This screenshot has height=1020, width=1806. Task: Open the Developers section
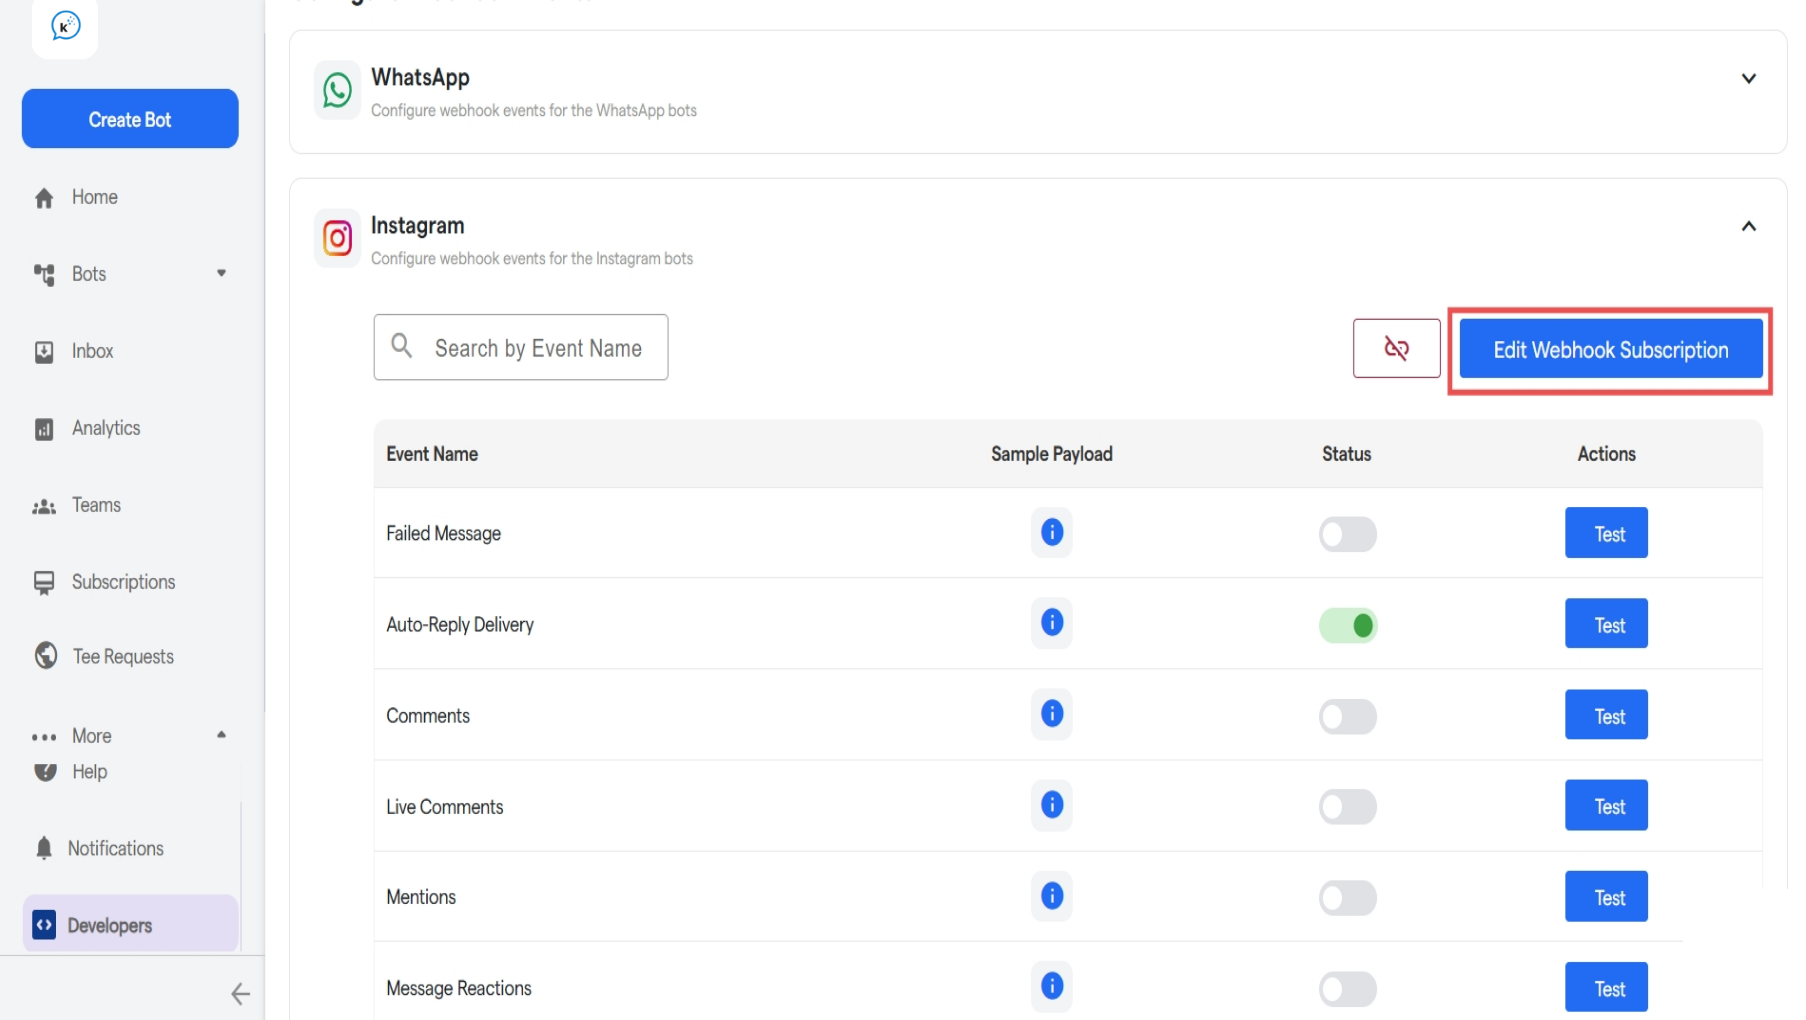pyautogui.click(x=111, y=925)
